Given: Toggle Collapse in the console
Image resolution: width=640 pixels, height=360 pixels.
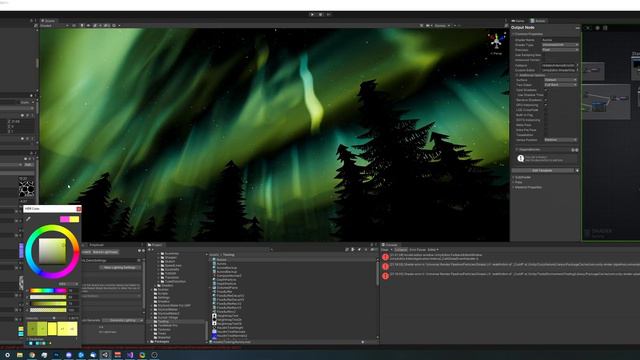Looking at the screenshot, I should (x=401, y=250).
